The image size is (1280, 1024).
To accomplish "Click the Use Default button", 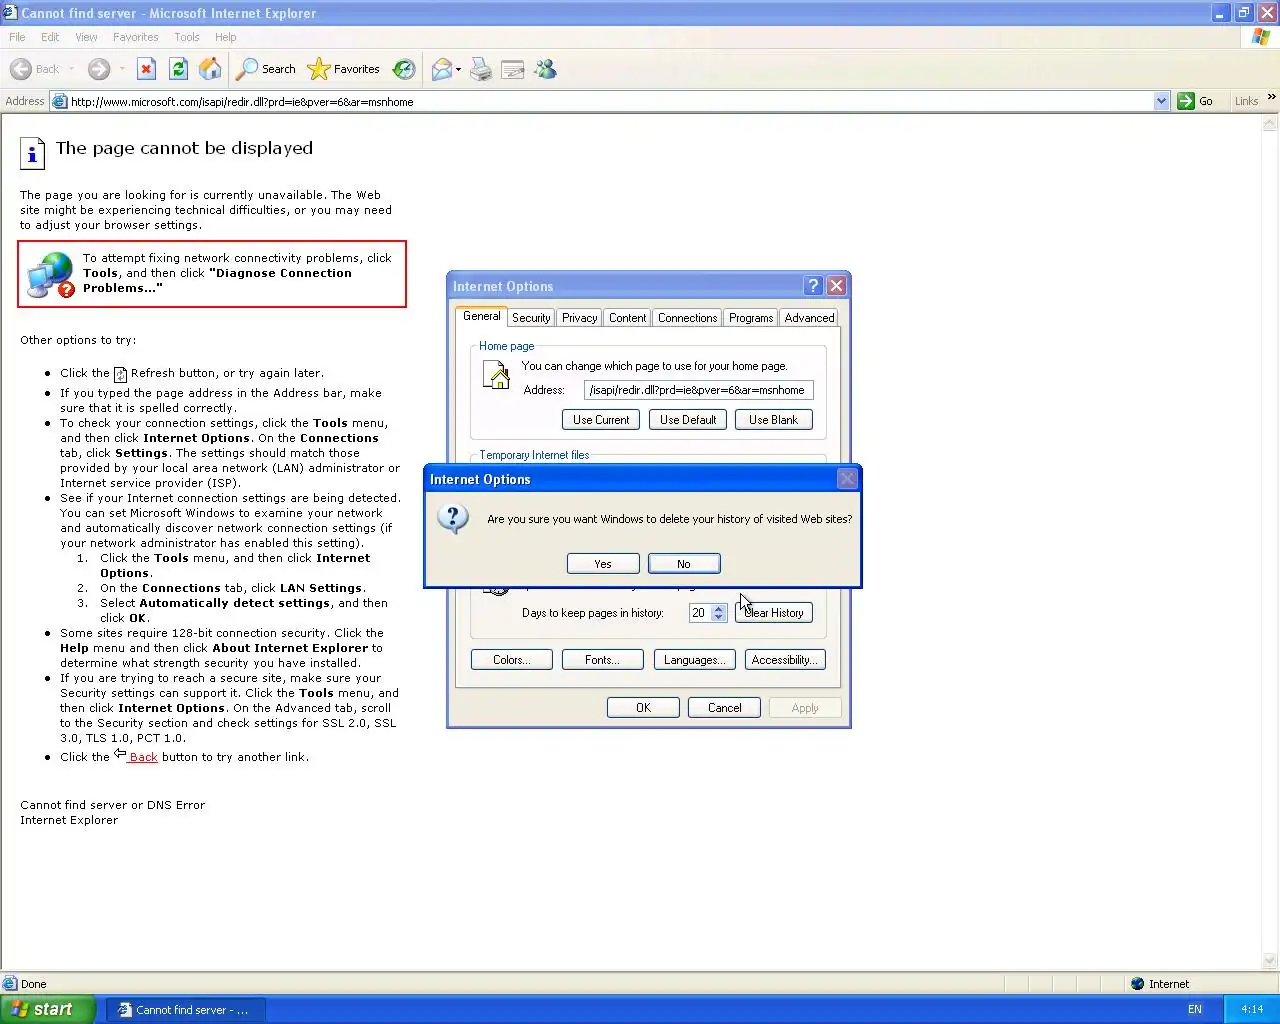I will pos(688,420).
